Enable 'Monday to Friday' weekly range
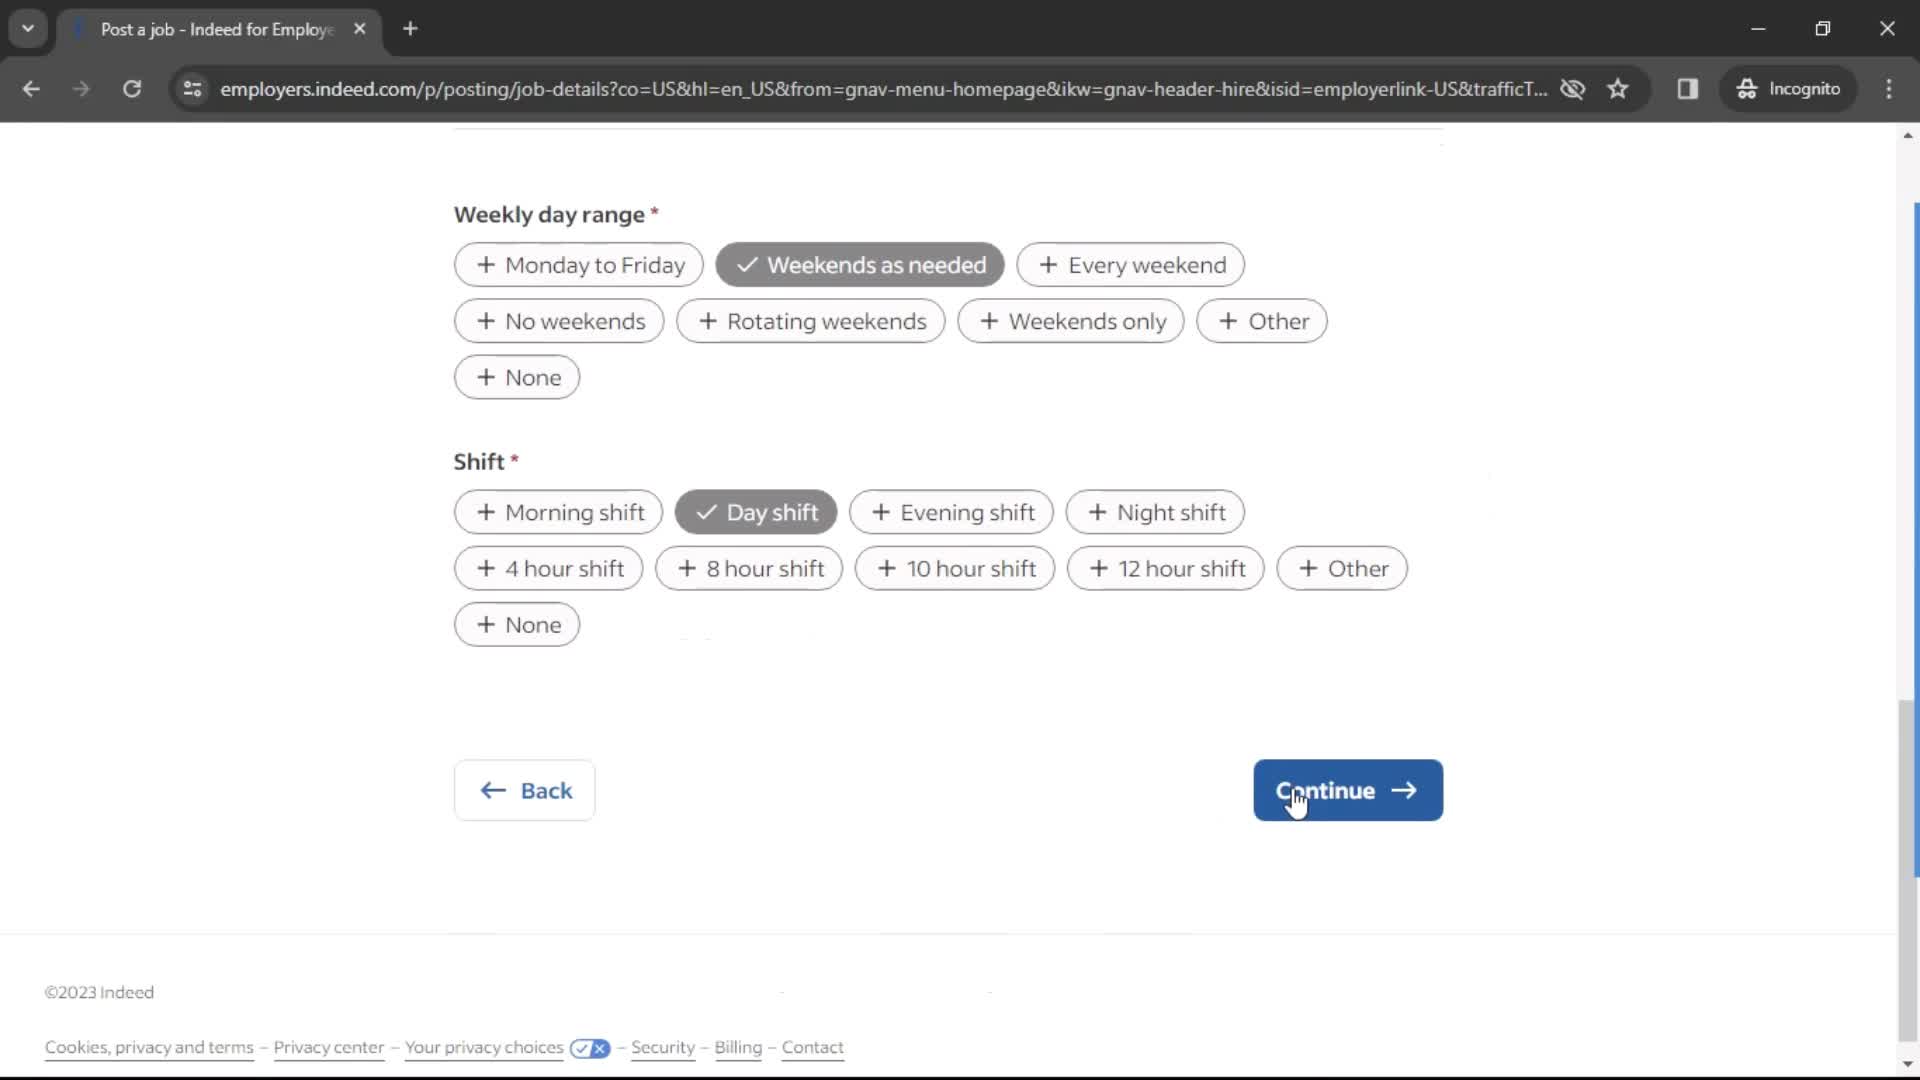This screenshot has height=1080, width=1920. [x=579, y=264]
